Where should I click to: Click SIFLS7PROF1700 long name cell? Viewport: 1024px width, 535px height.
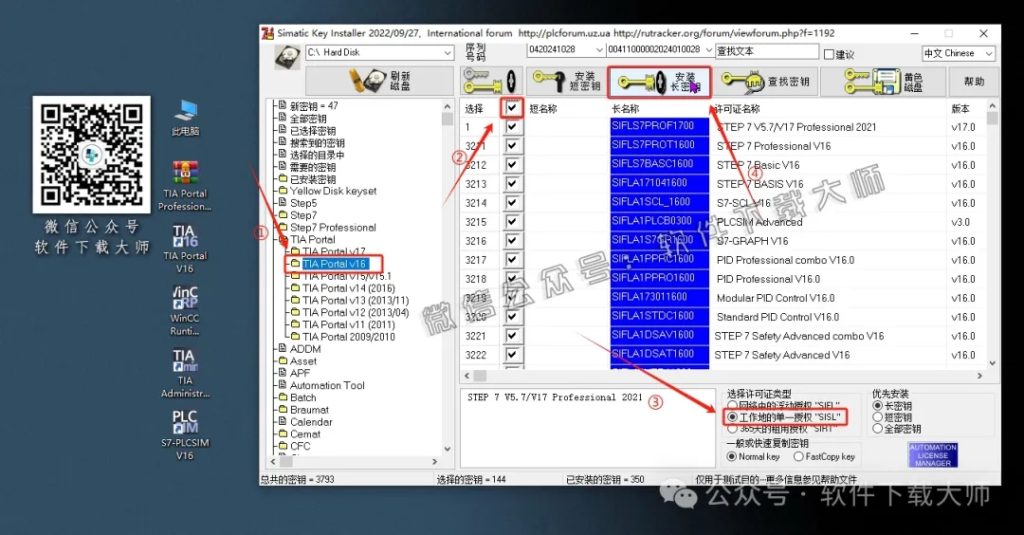[659, 125]
